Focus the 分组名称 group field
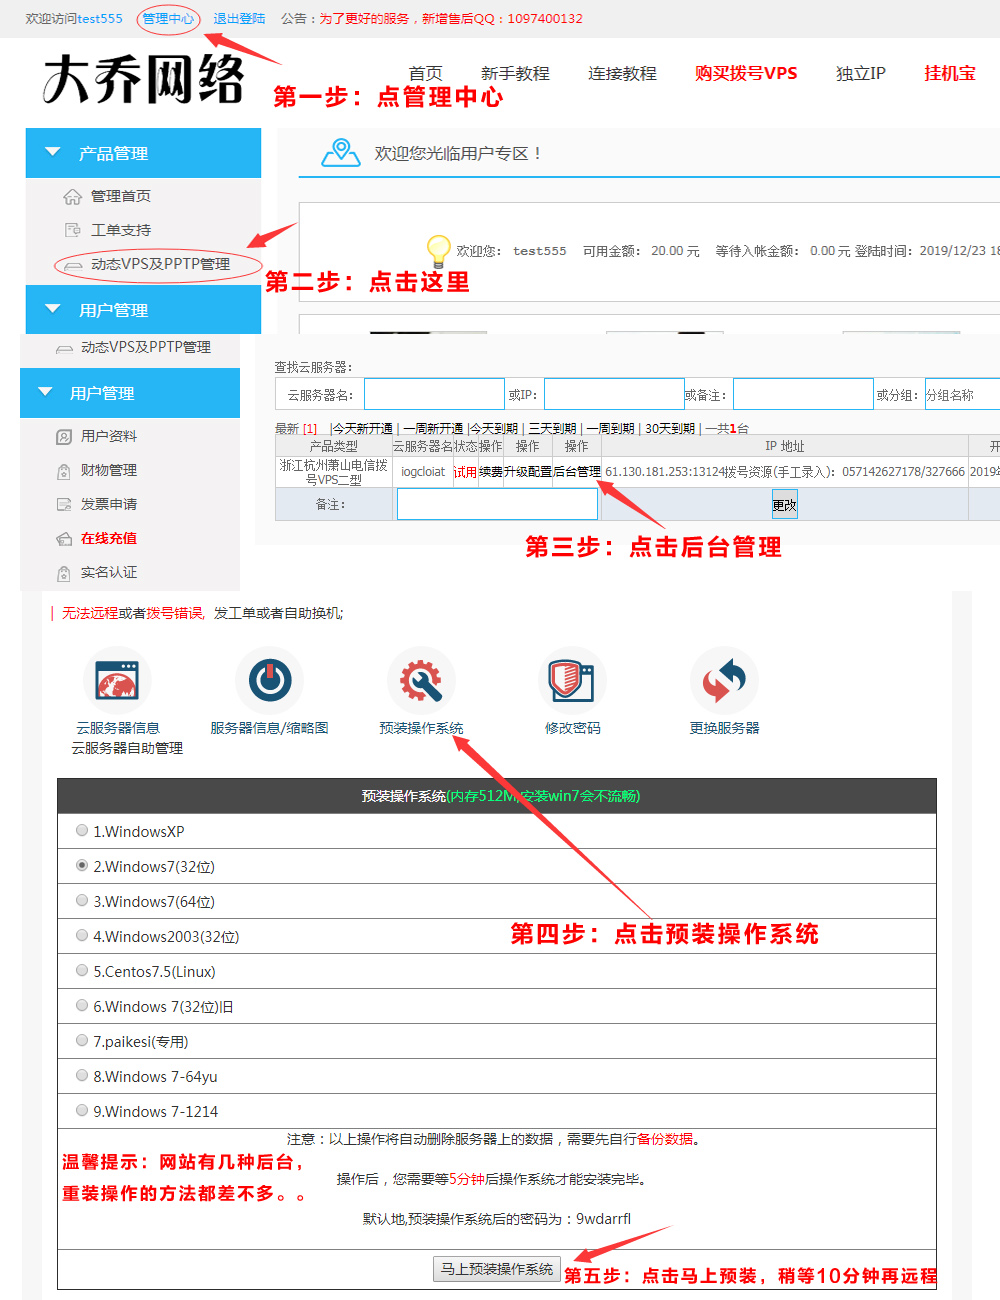The width and height of the screenshot is (1000, 1300). pos(962,394)
